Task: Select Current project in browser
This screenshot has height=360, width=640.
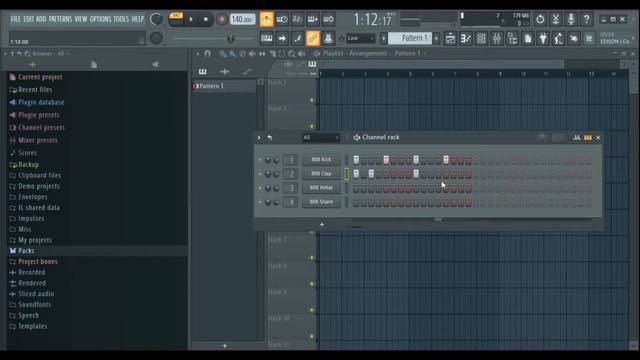Action: pyautogui.click(x=40, y=77)
